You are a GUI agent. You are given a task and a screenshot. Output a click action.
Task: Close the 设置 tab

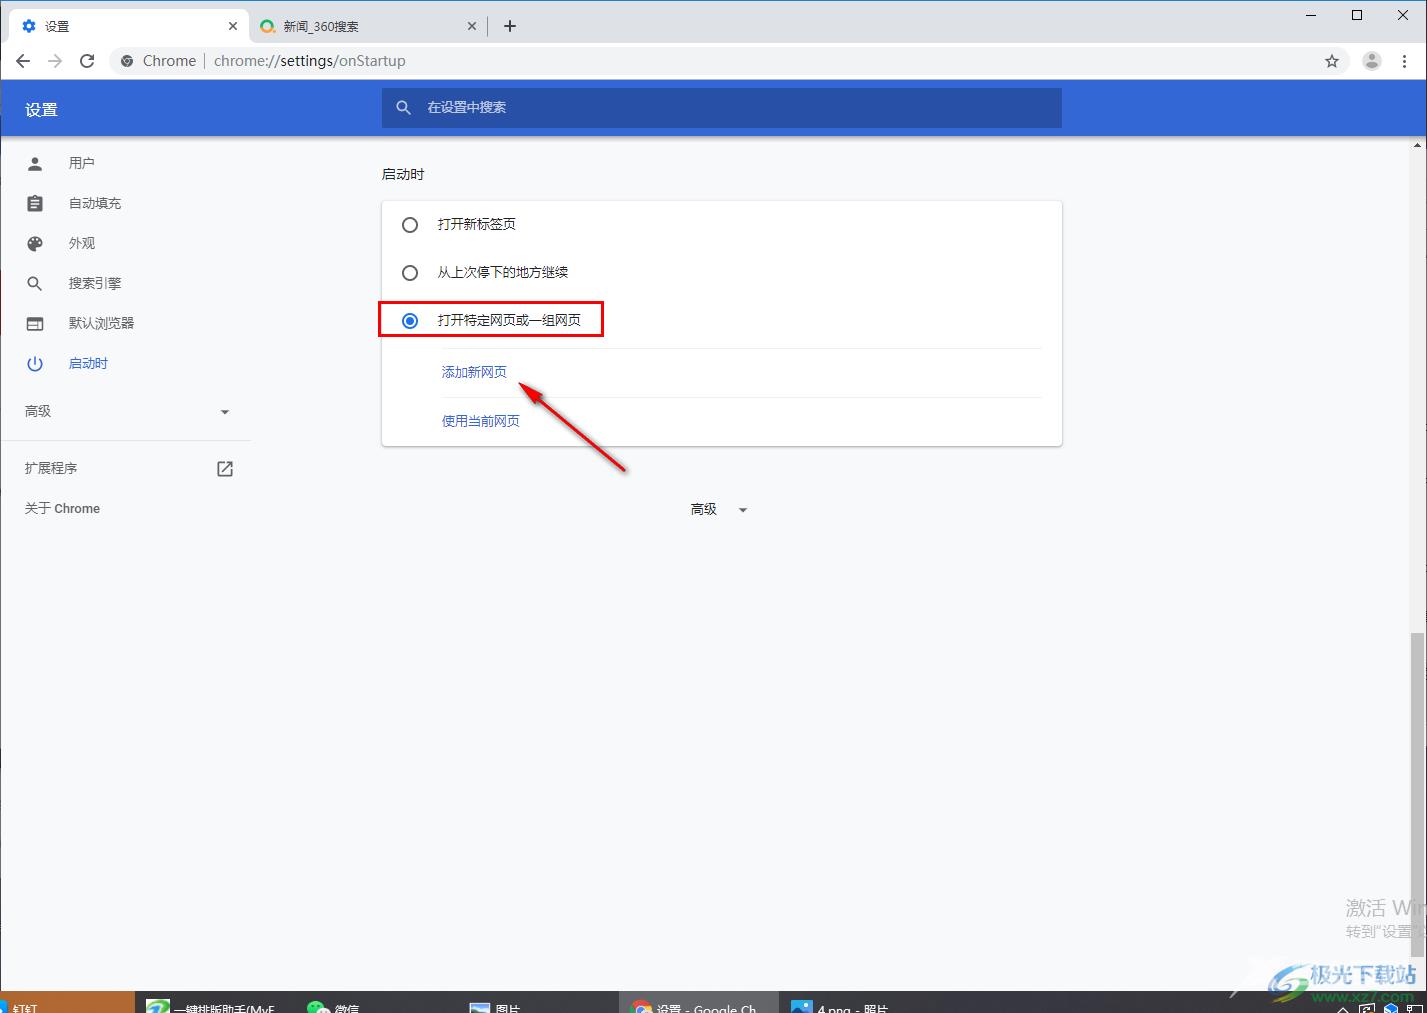233,26
